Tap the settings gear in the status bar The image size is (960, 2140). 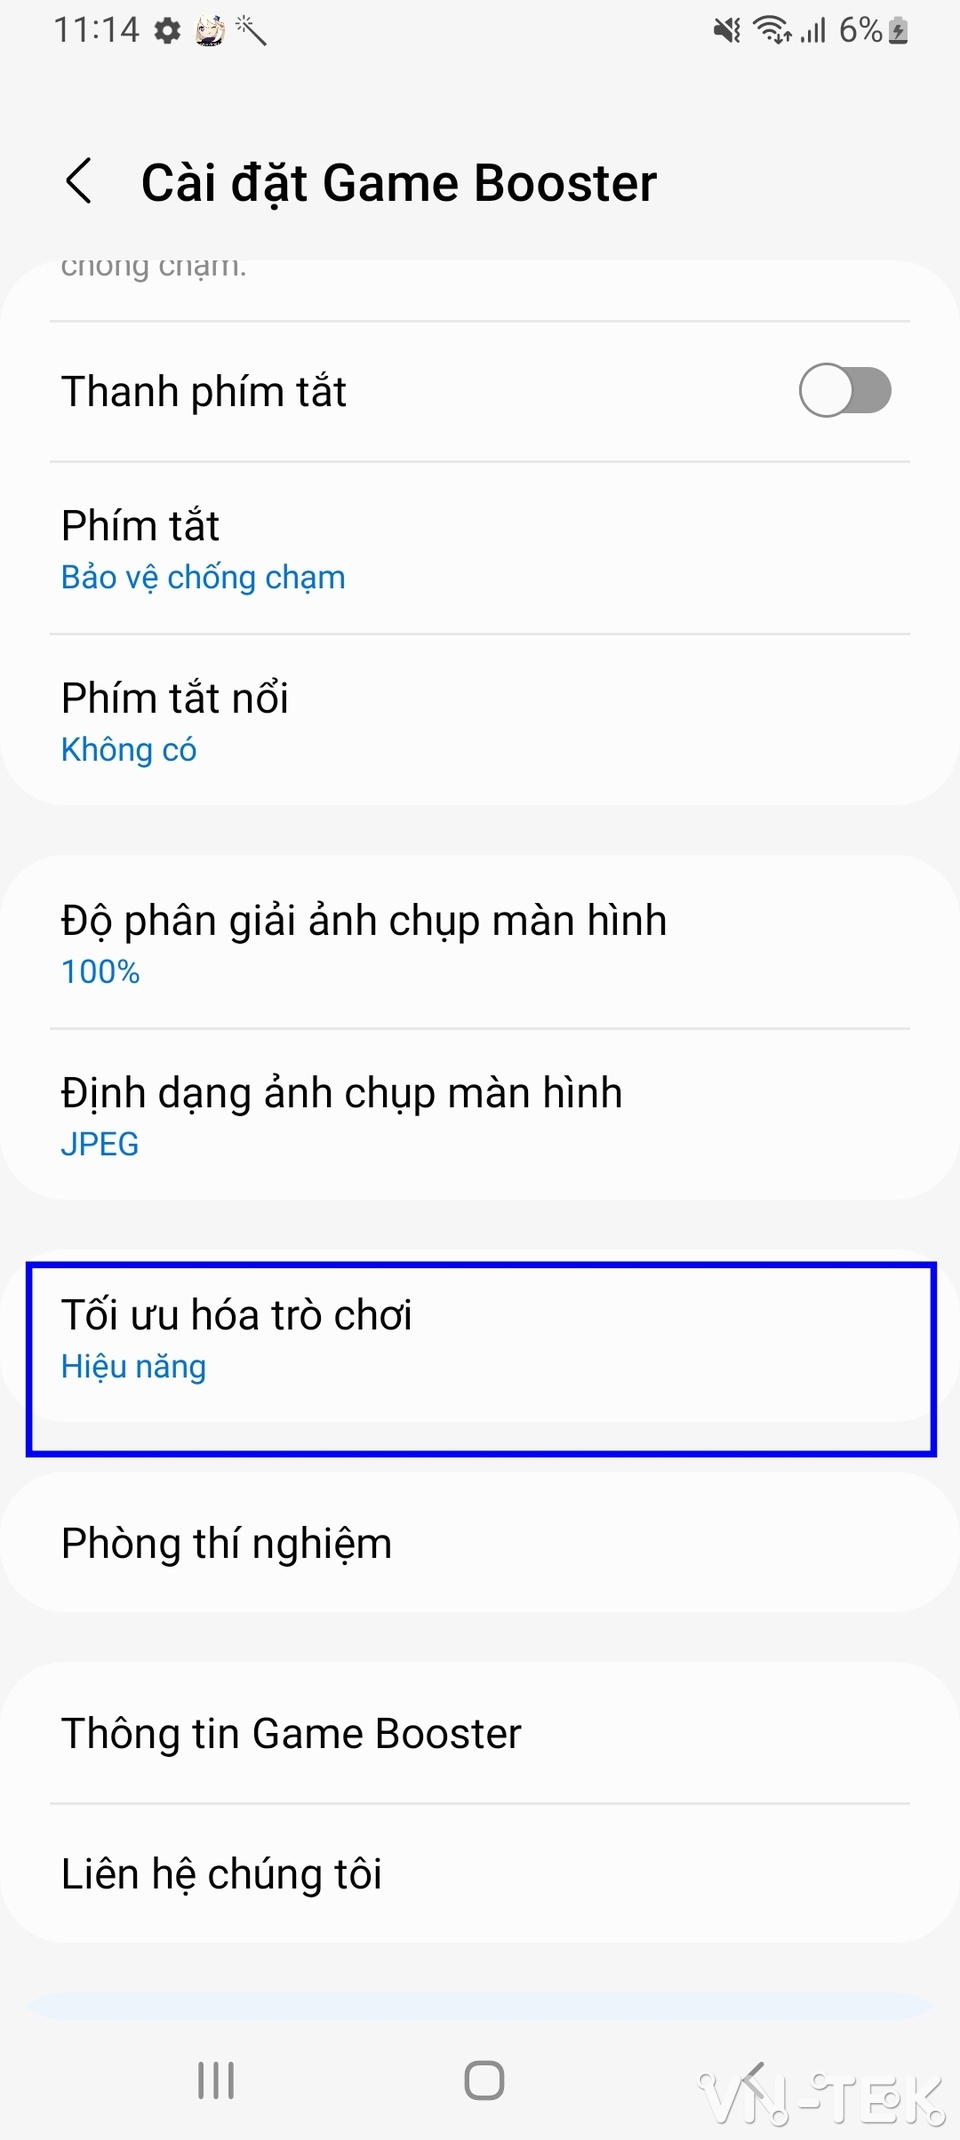pyautogui.click(x=167, y=31)
